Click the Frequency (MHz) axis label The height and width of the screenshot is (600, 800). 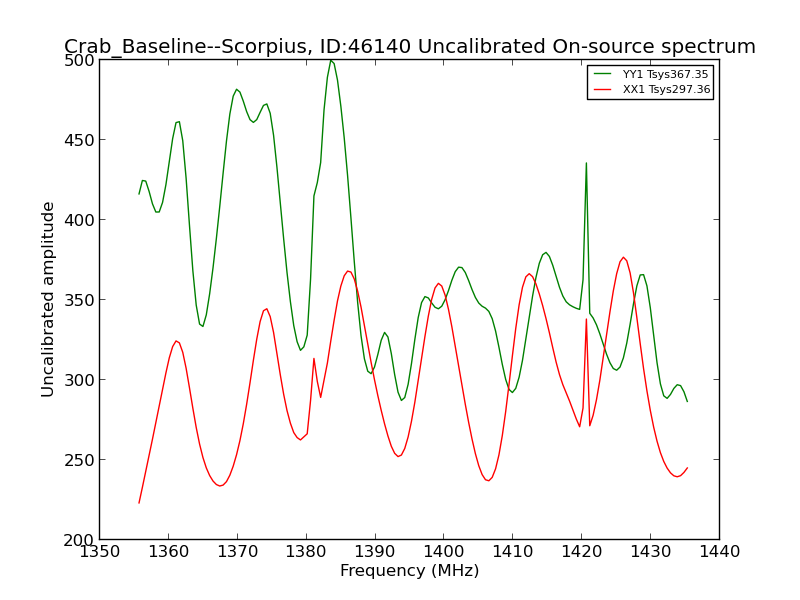coord(410,570)
